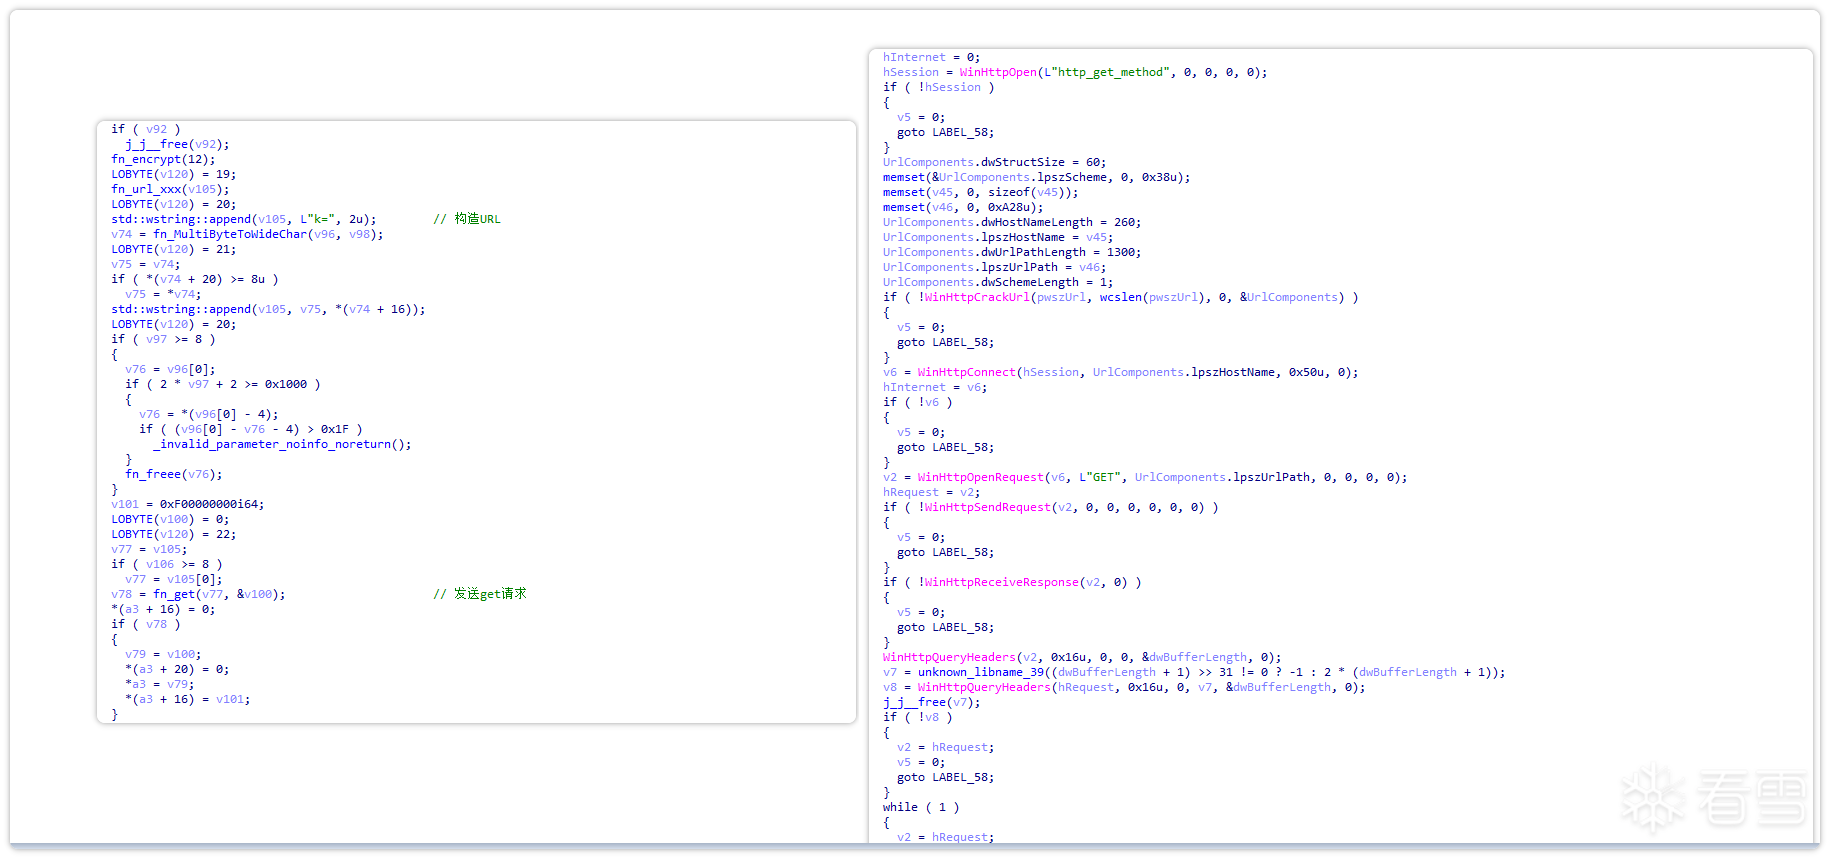Select the lpszHostName = v45; line
This screenshot has width=1830, height=859.
(x=998, y=237)
